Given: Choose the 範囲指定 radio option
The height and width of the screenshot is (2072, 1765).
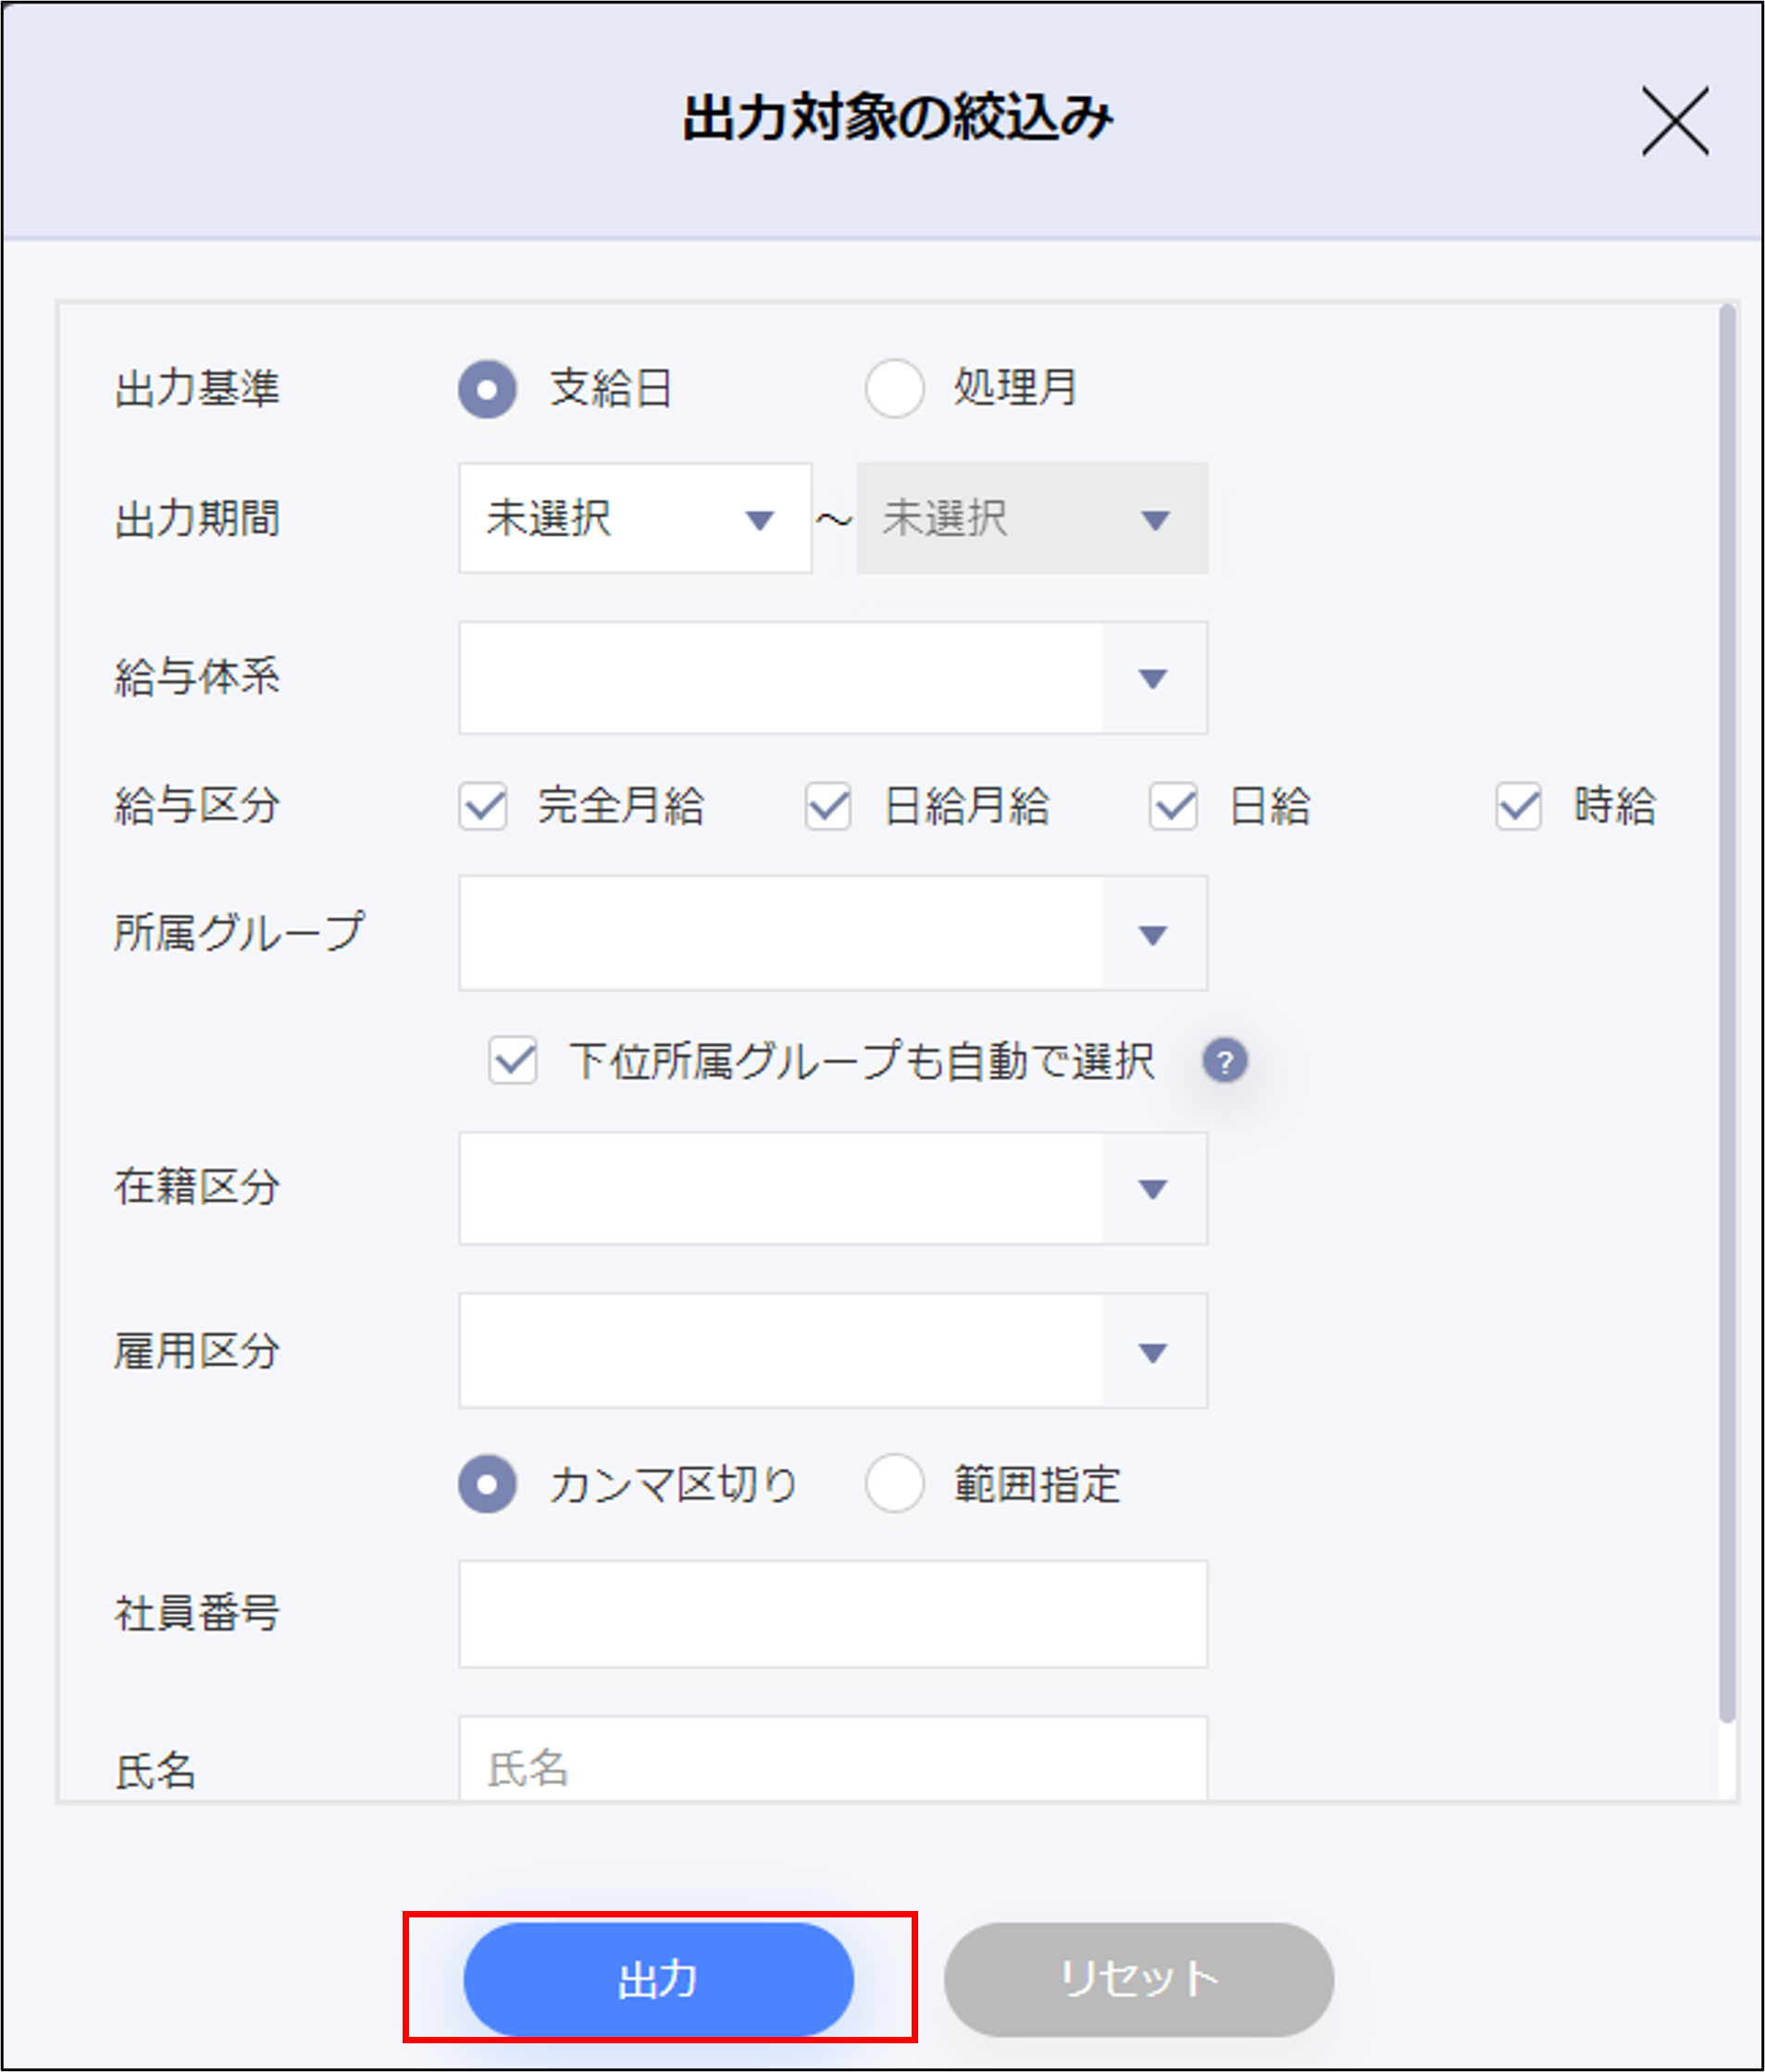Looking at the screenshot, I should [x=893, y=1484].
